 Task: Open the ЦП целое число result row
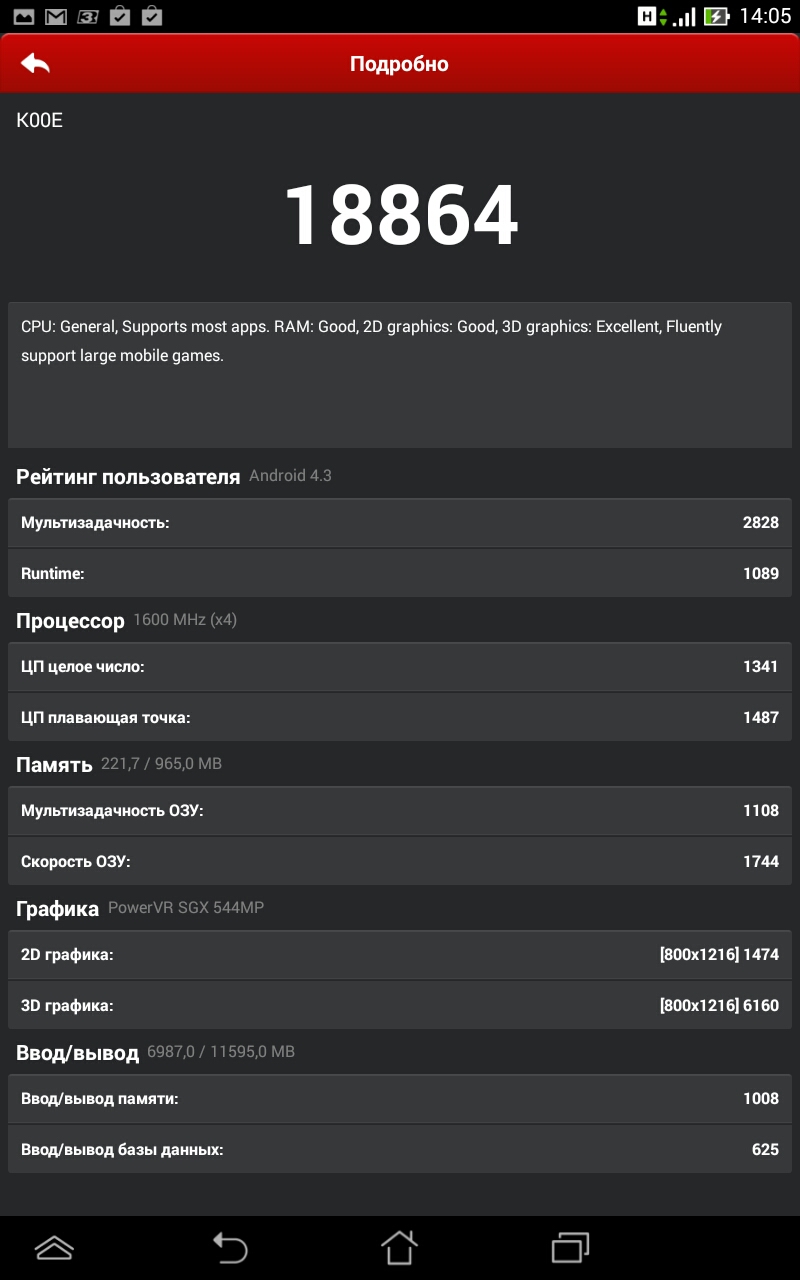click(400, 667)
